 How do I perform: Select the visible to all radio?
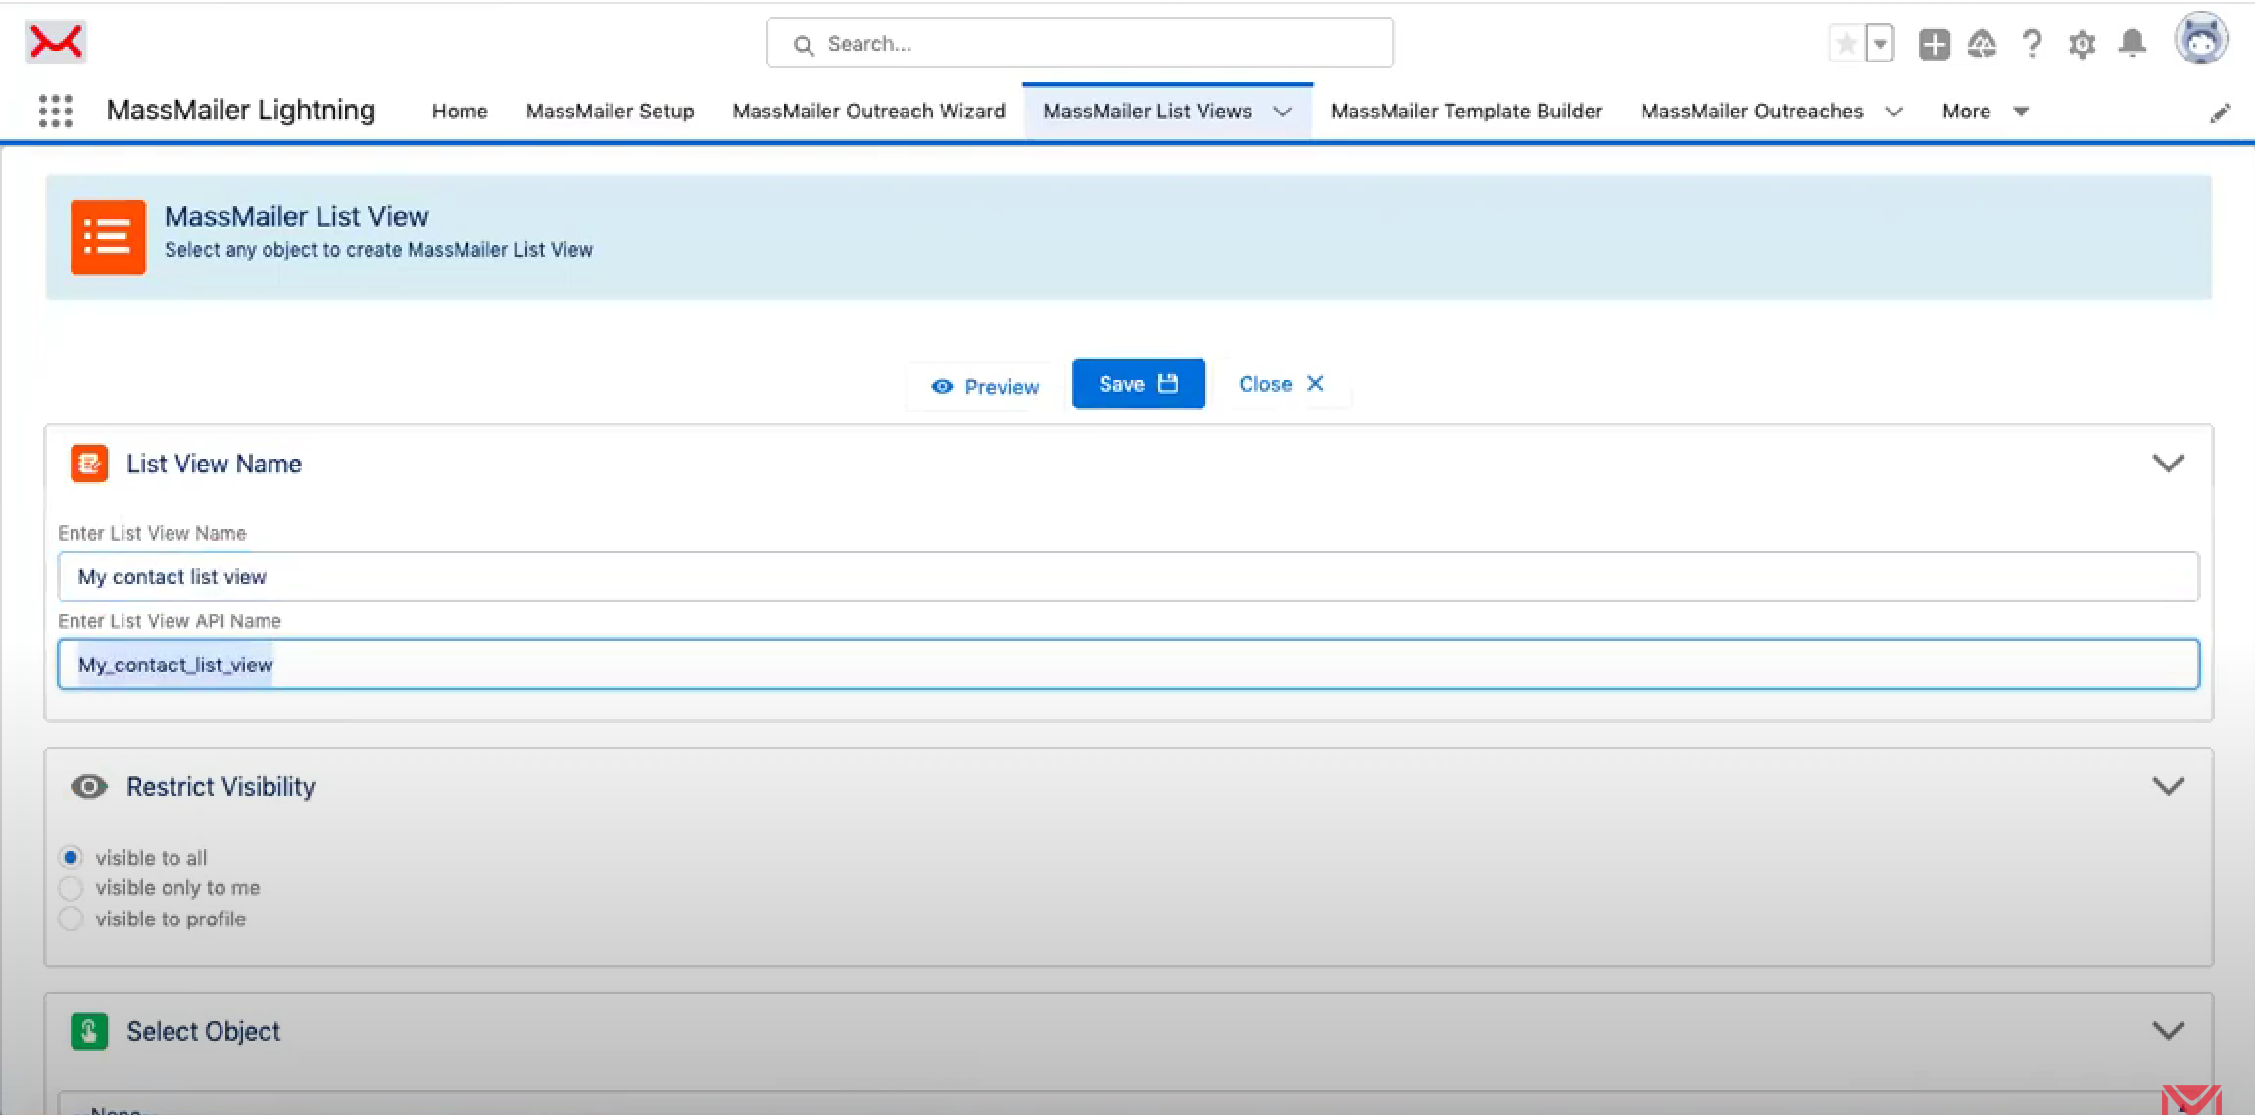[70, 858]
